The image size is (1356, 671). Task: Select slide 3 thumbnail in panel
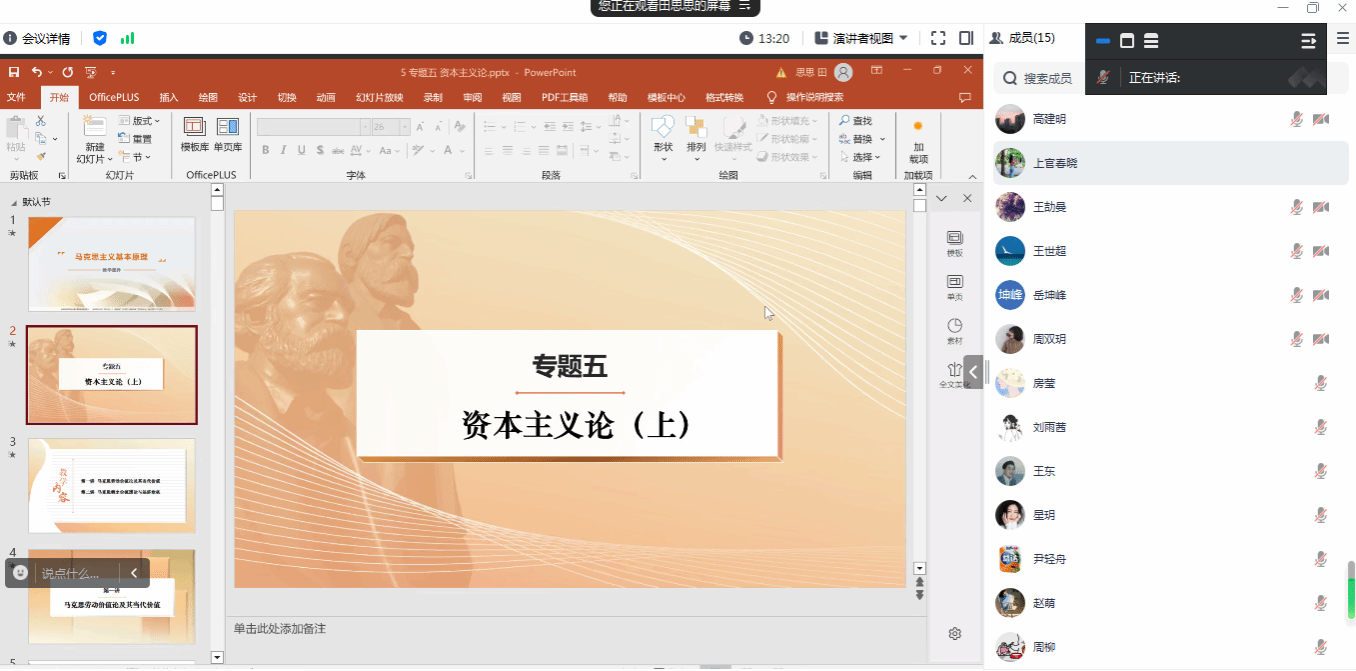(112, 485)
